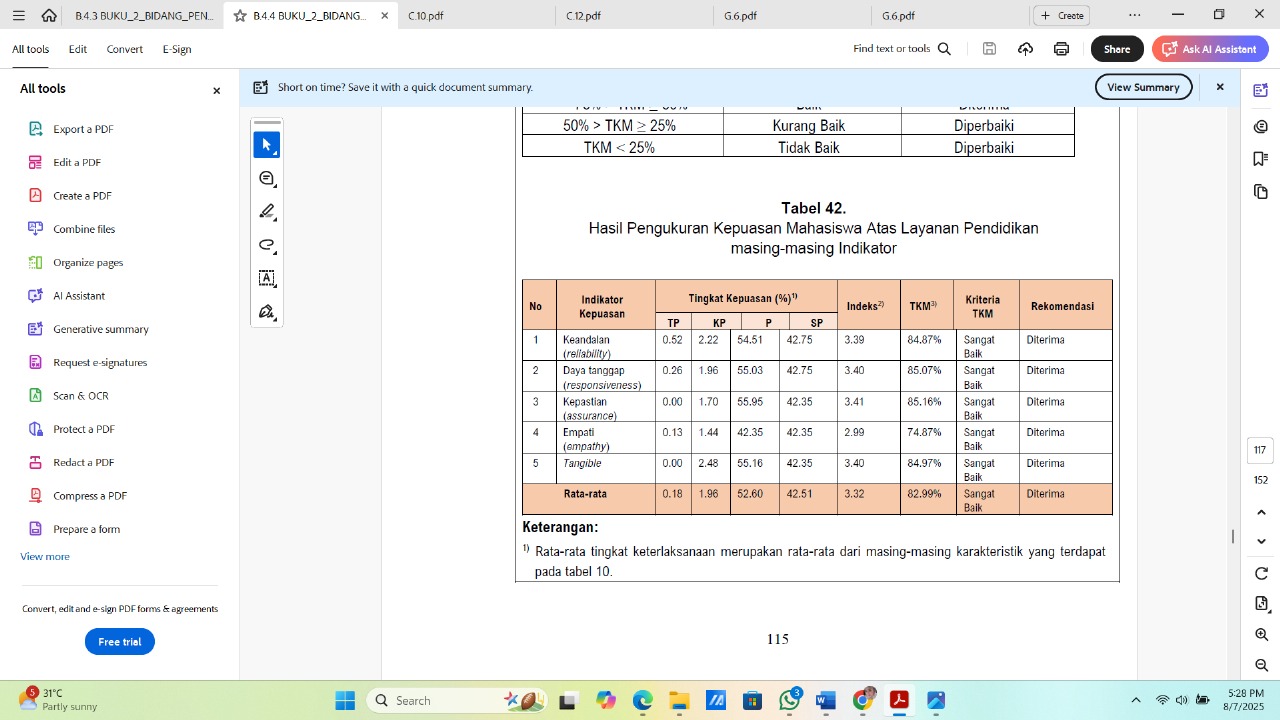Close the B.4.4 BUKU_2 tab
1280x720 pixels.
(x=384, y=16)
